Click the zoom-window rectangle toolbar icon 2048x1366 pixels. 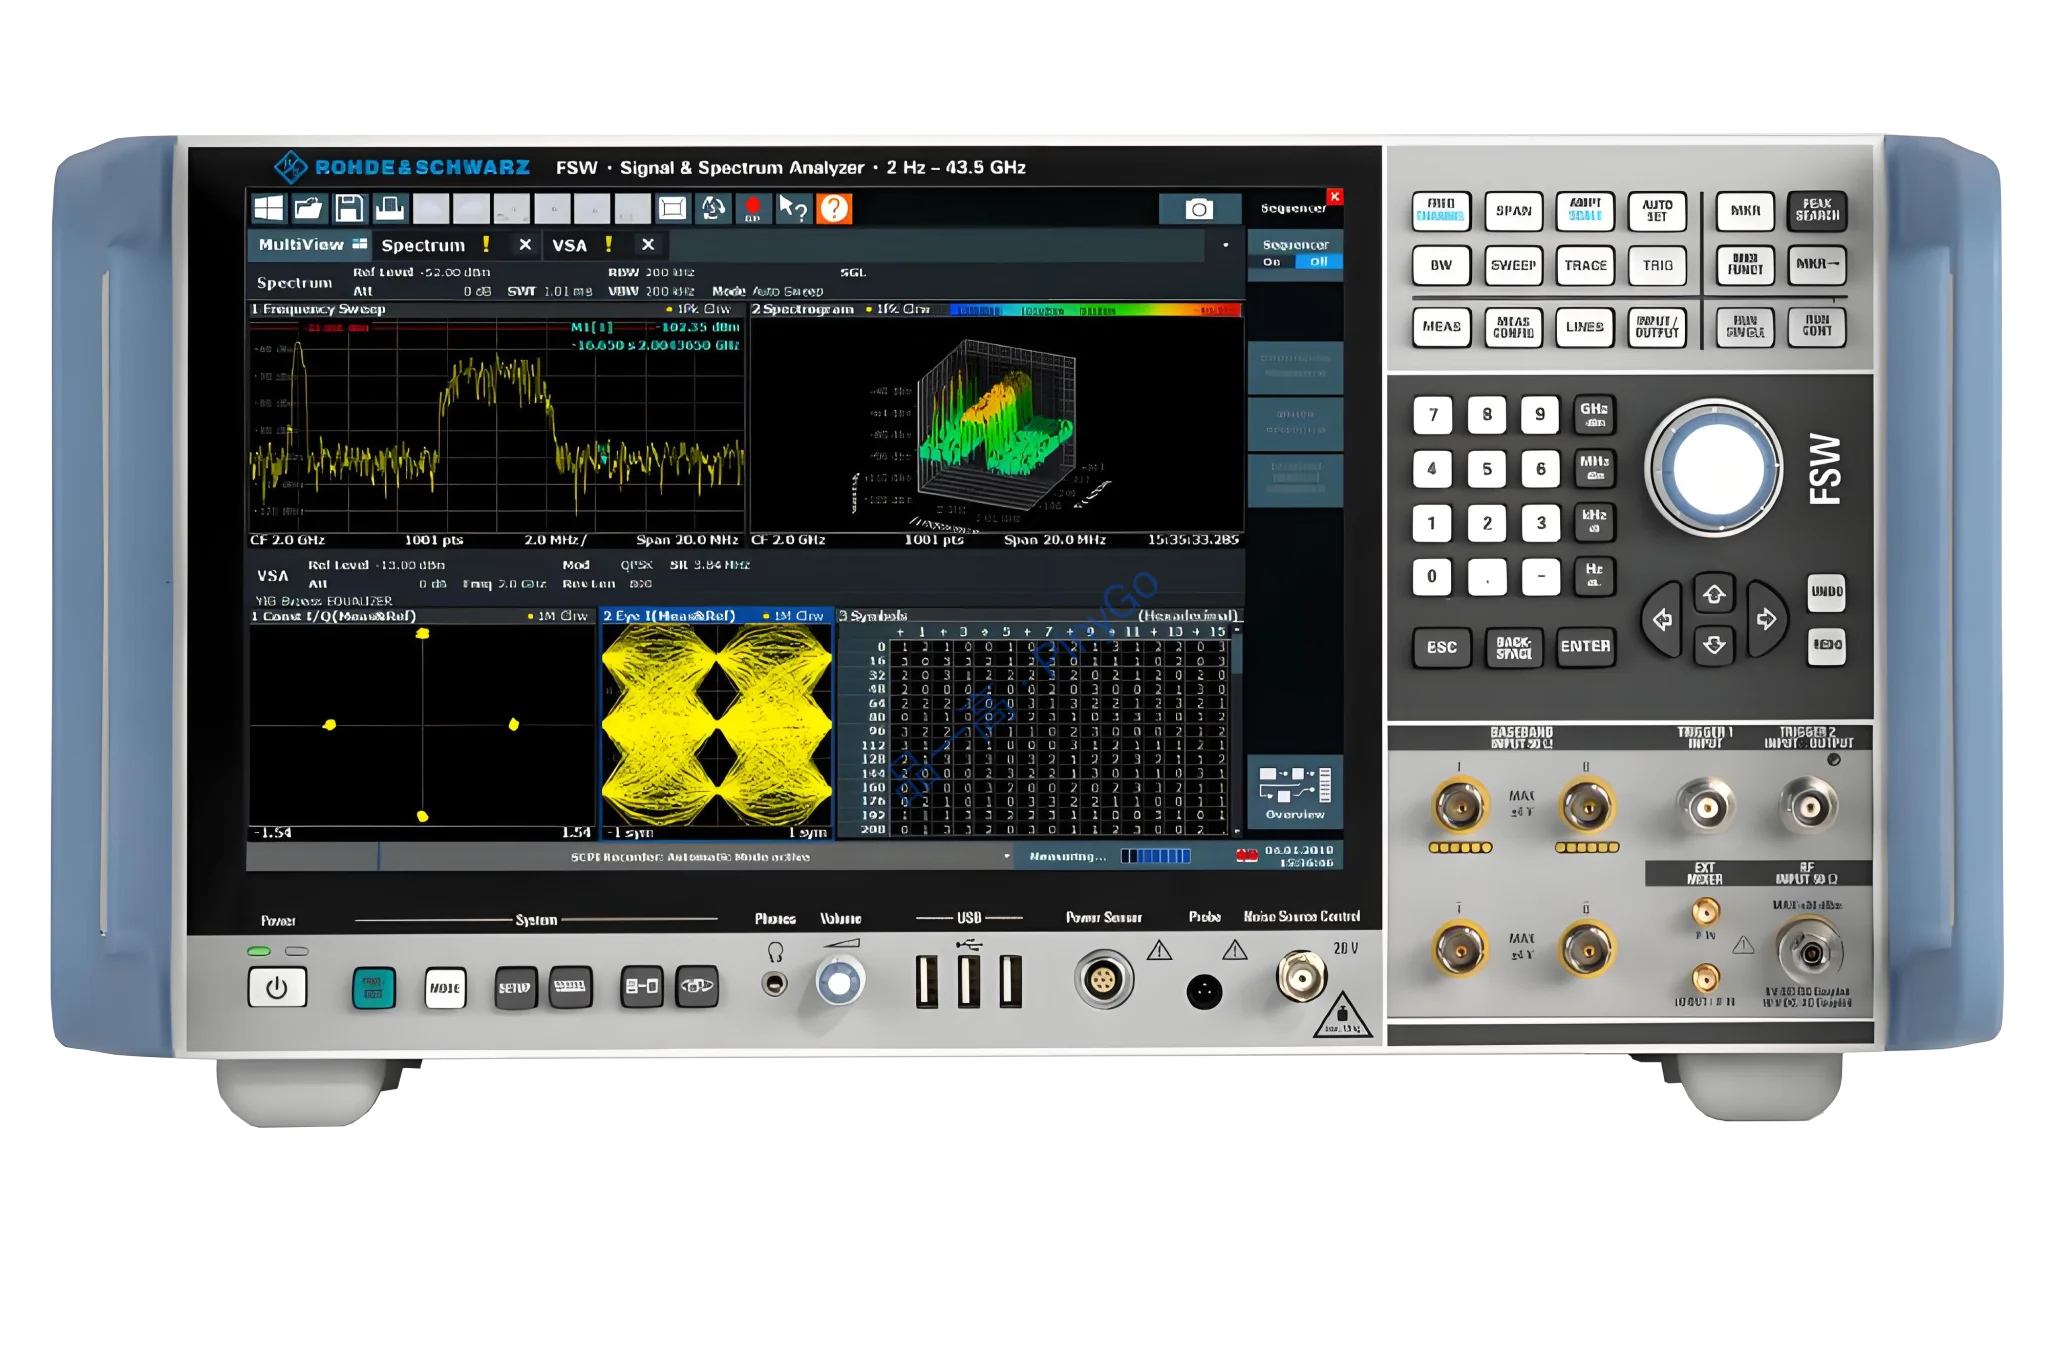(x=672, y=208)
